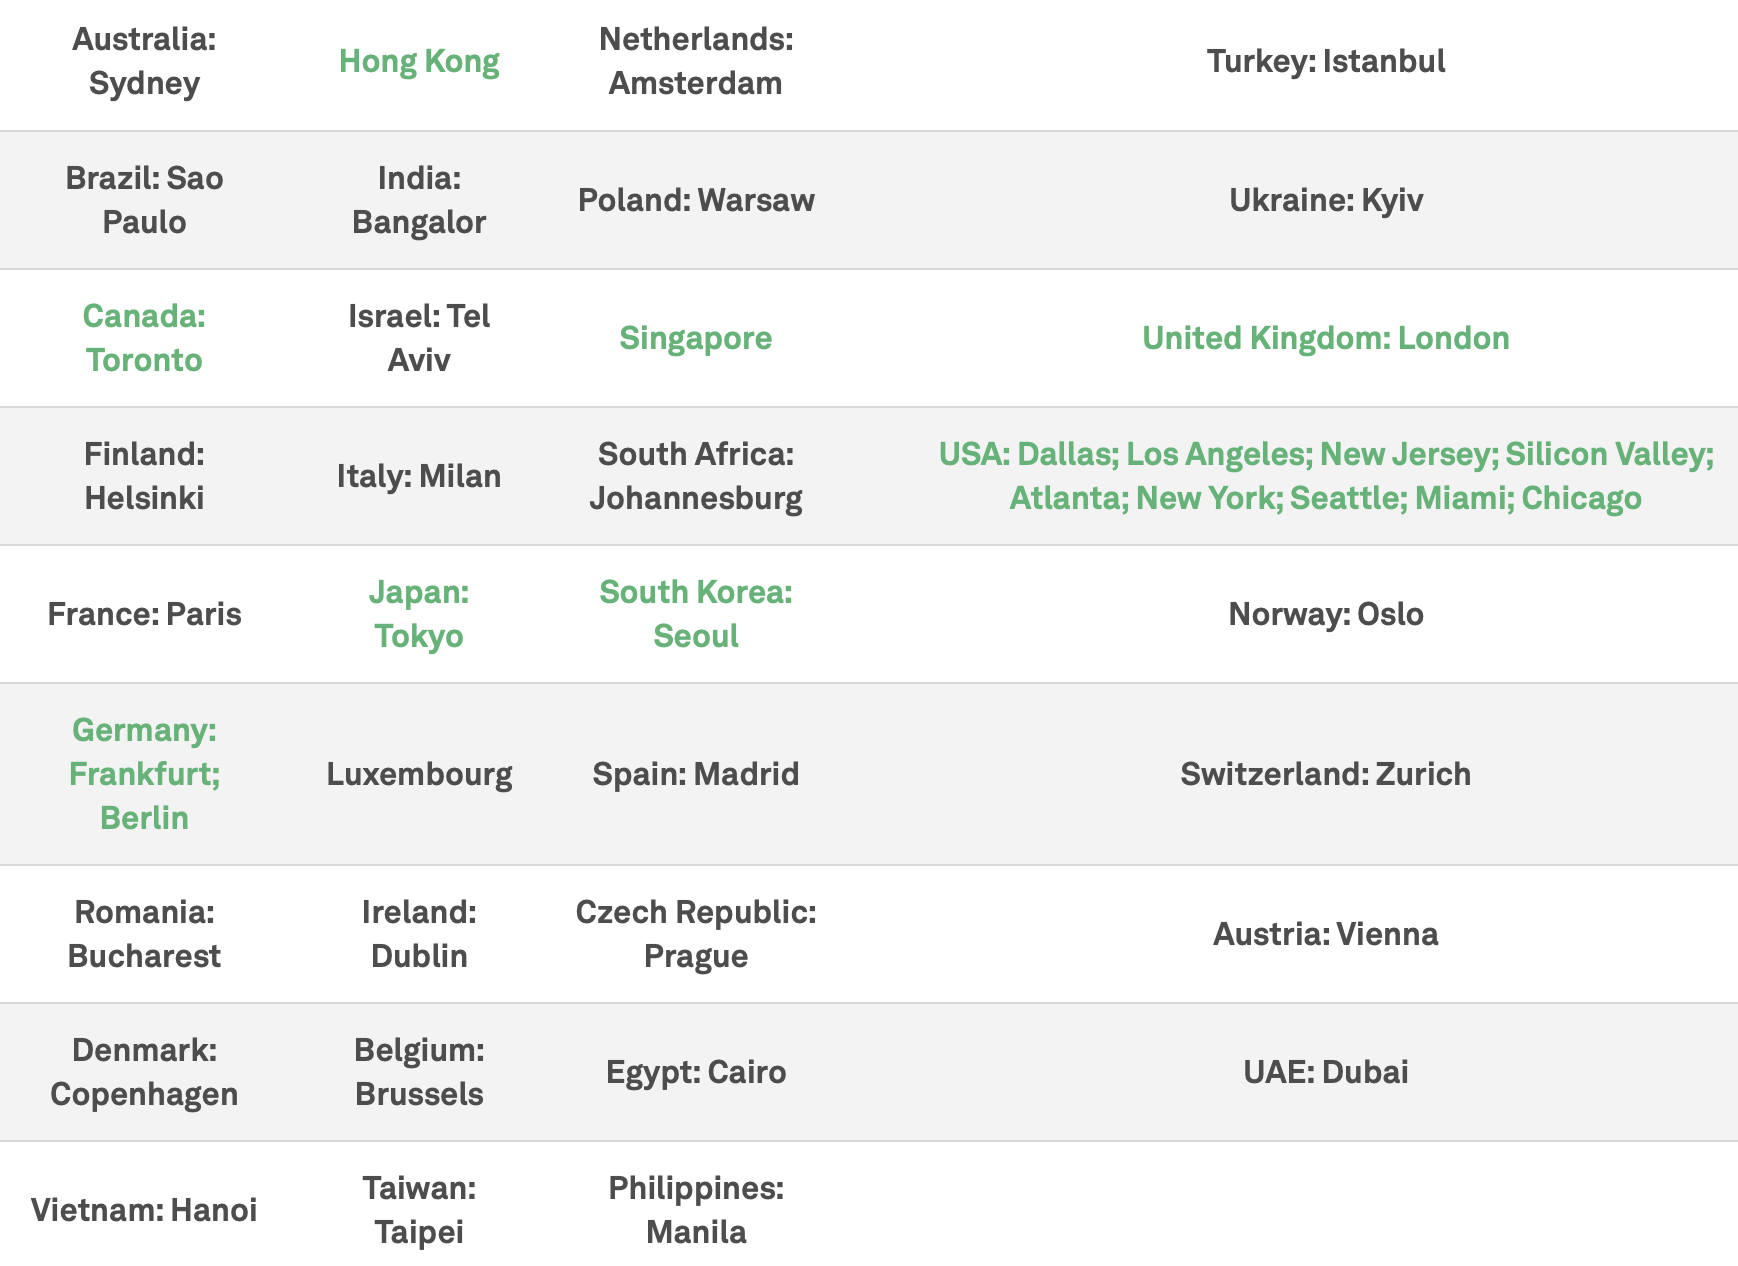Select the Ukraine: Kyiv cell
Screen dimensions: 1738x1266
(1326, 200)
